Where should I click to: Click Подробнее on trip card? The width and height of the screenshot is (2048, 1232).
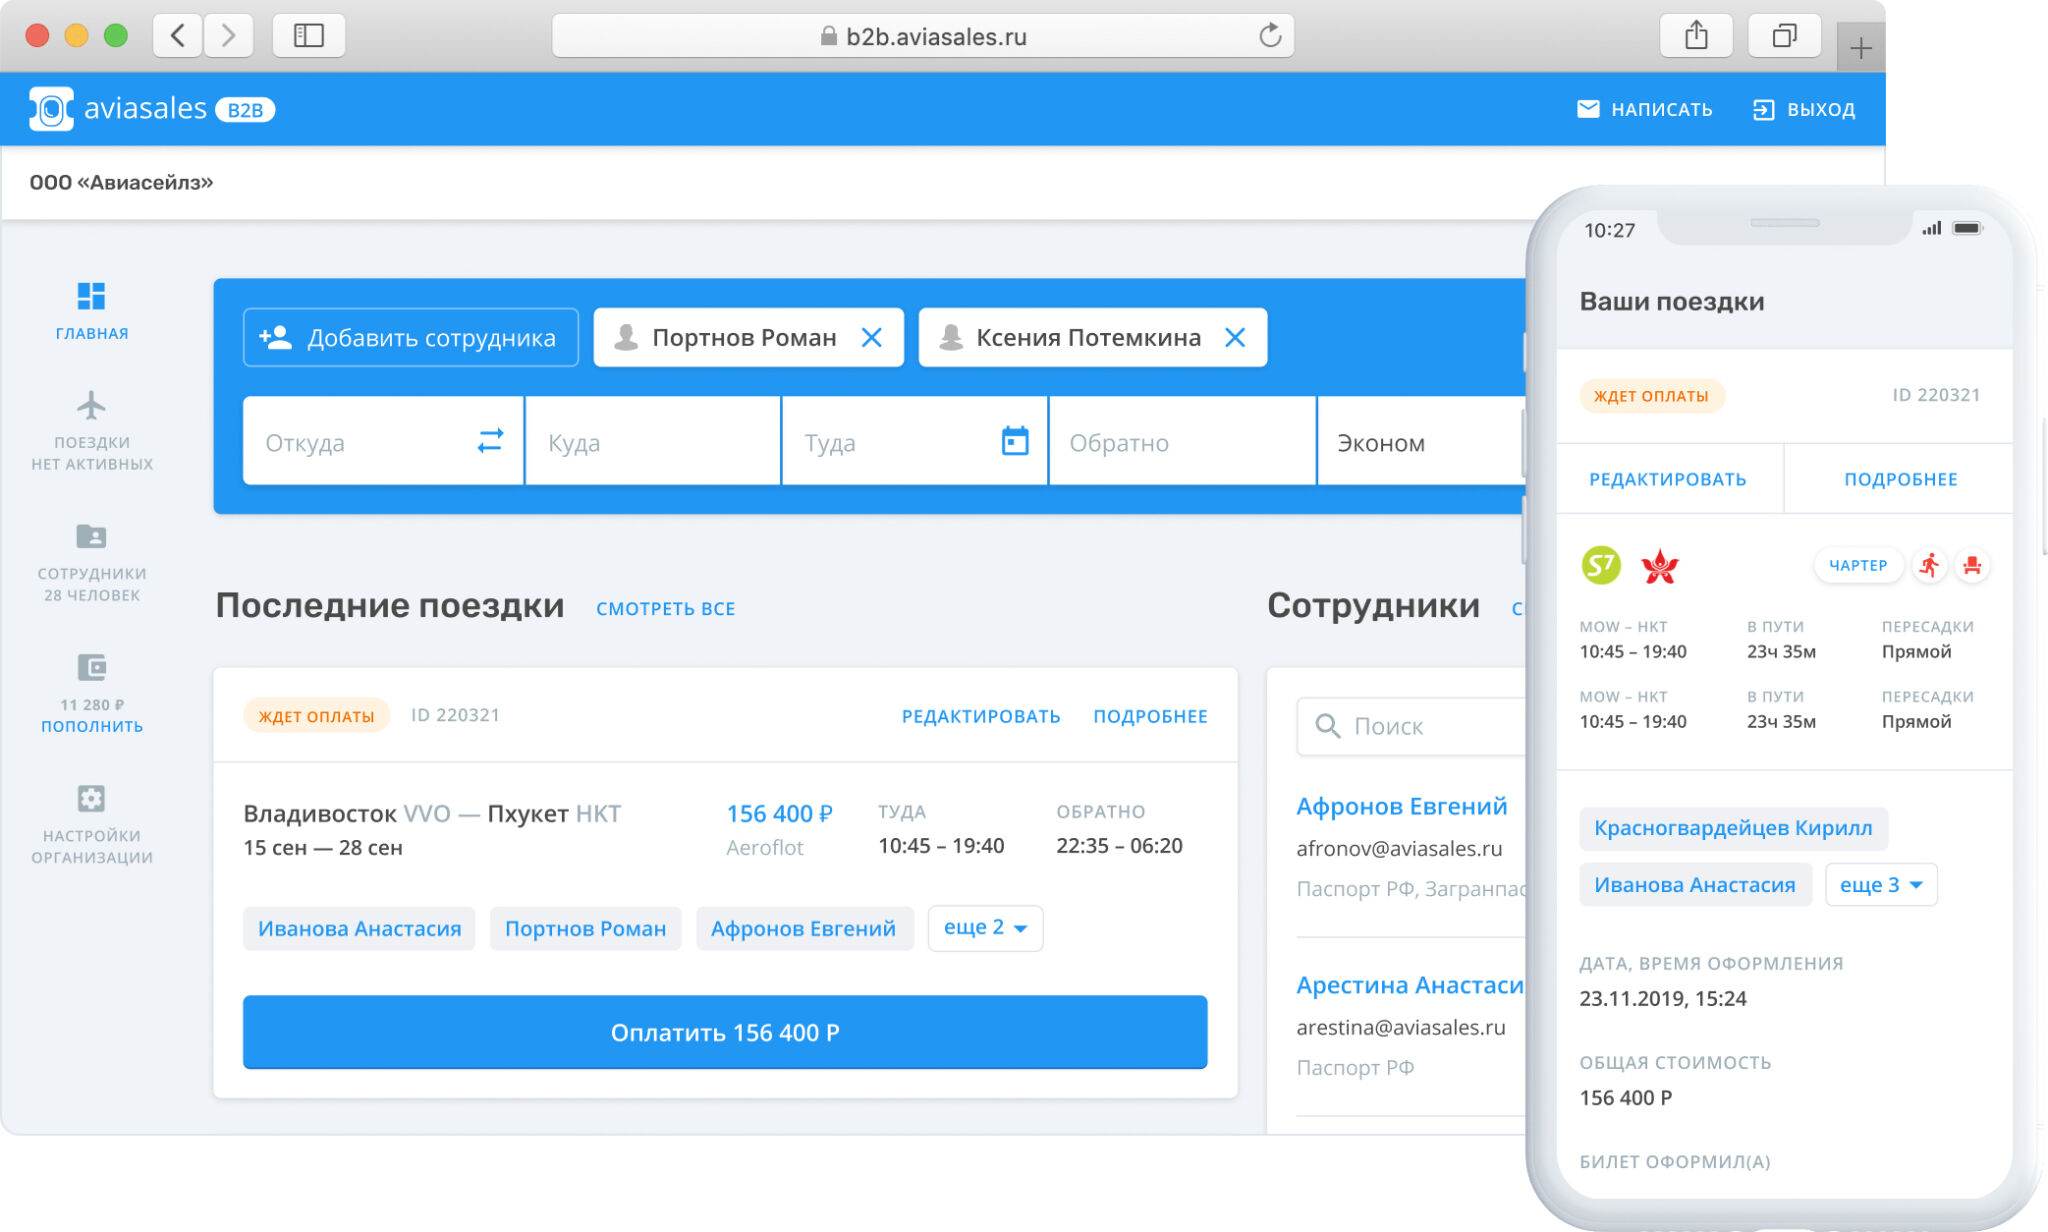coord(1150,716)
